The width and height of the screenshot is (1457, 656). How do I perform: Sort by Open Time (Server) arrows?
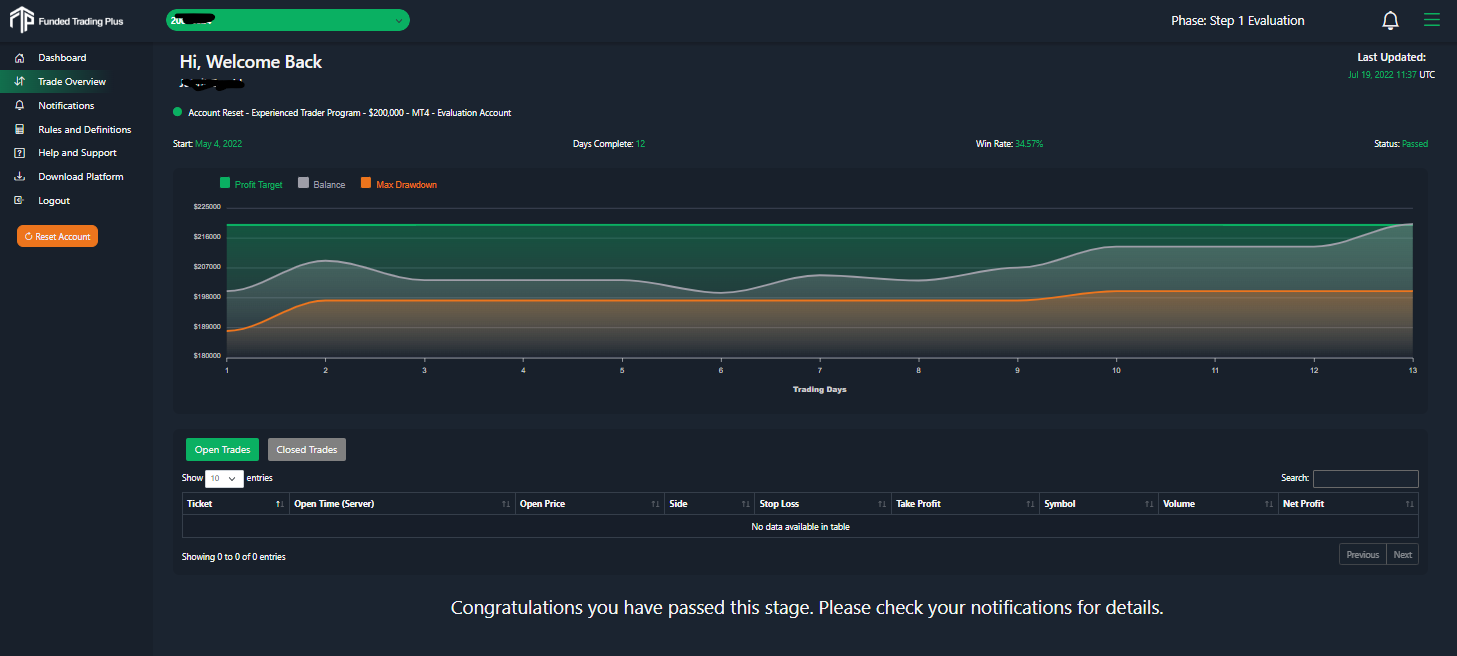[x=506, y=504]
